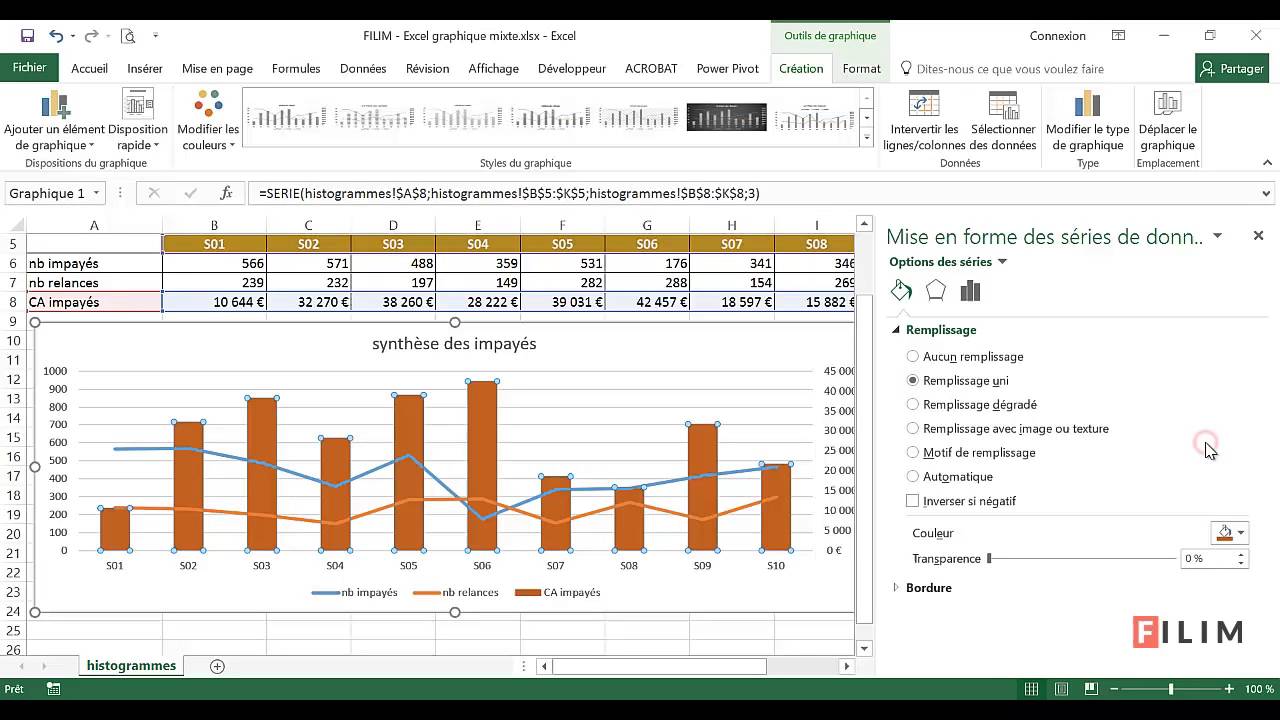The width and height of the screenshot is (1280, 720).
Task: Click the Redo arrow icon
Action: tap(92, 36)
